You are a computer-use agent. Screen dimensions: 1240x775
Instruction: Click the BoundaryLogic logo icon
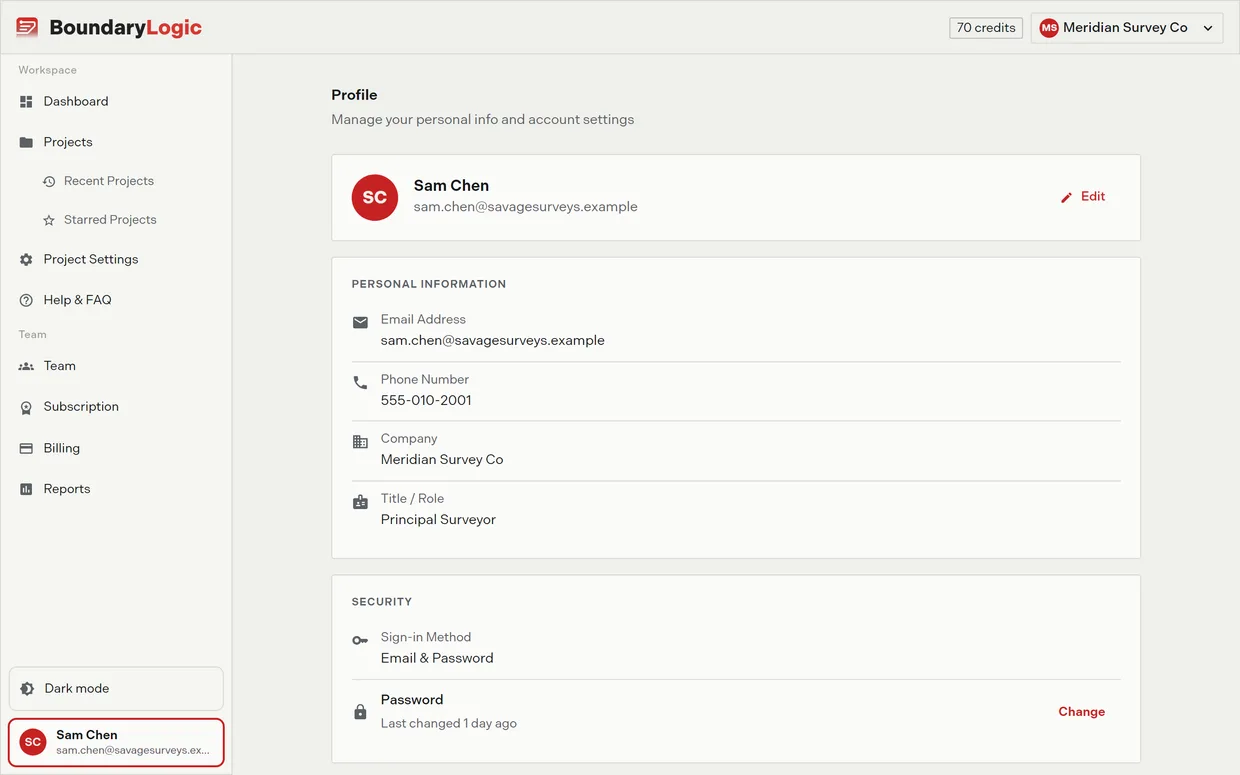click(x=27, y=27)
